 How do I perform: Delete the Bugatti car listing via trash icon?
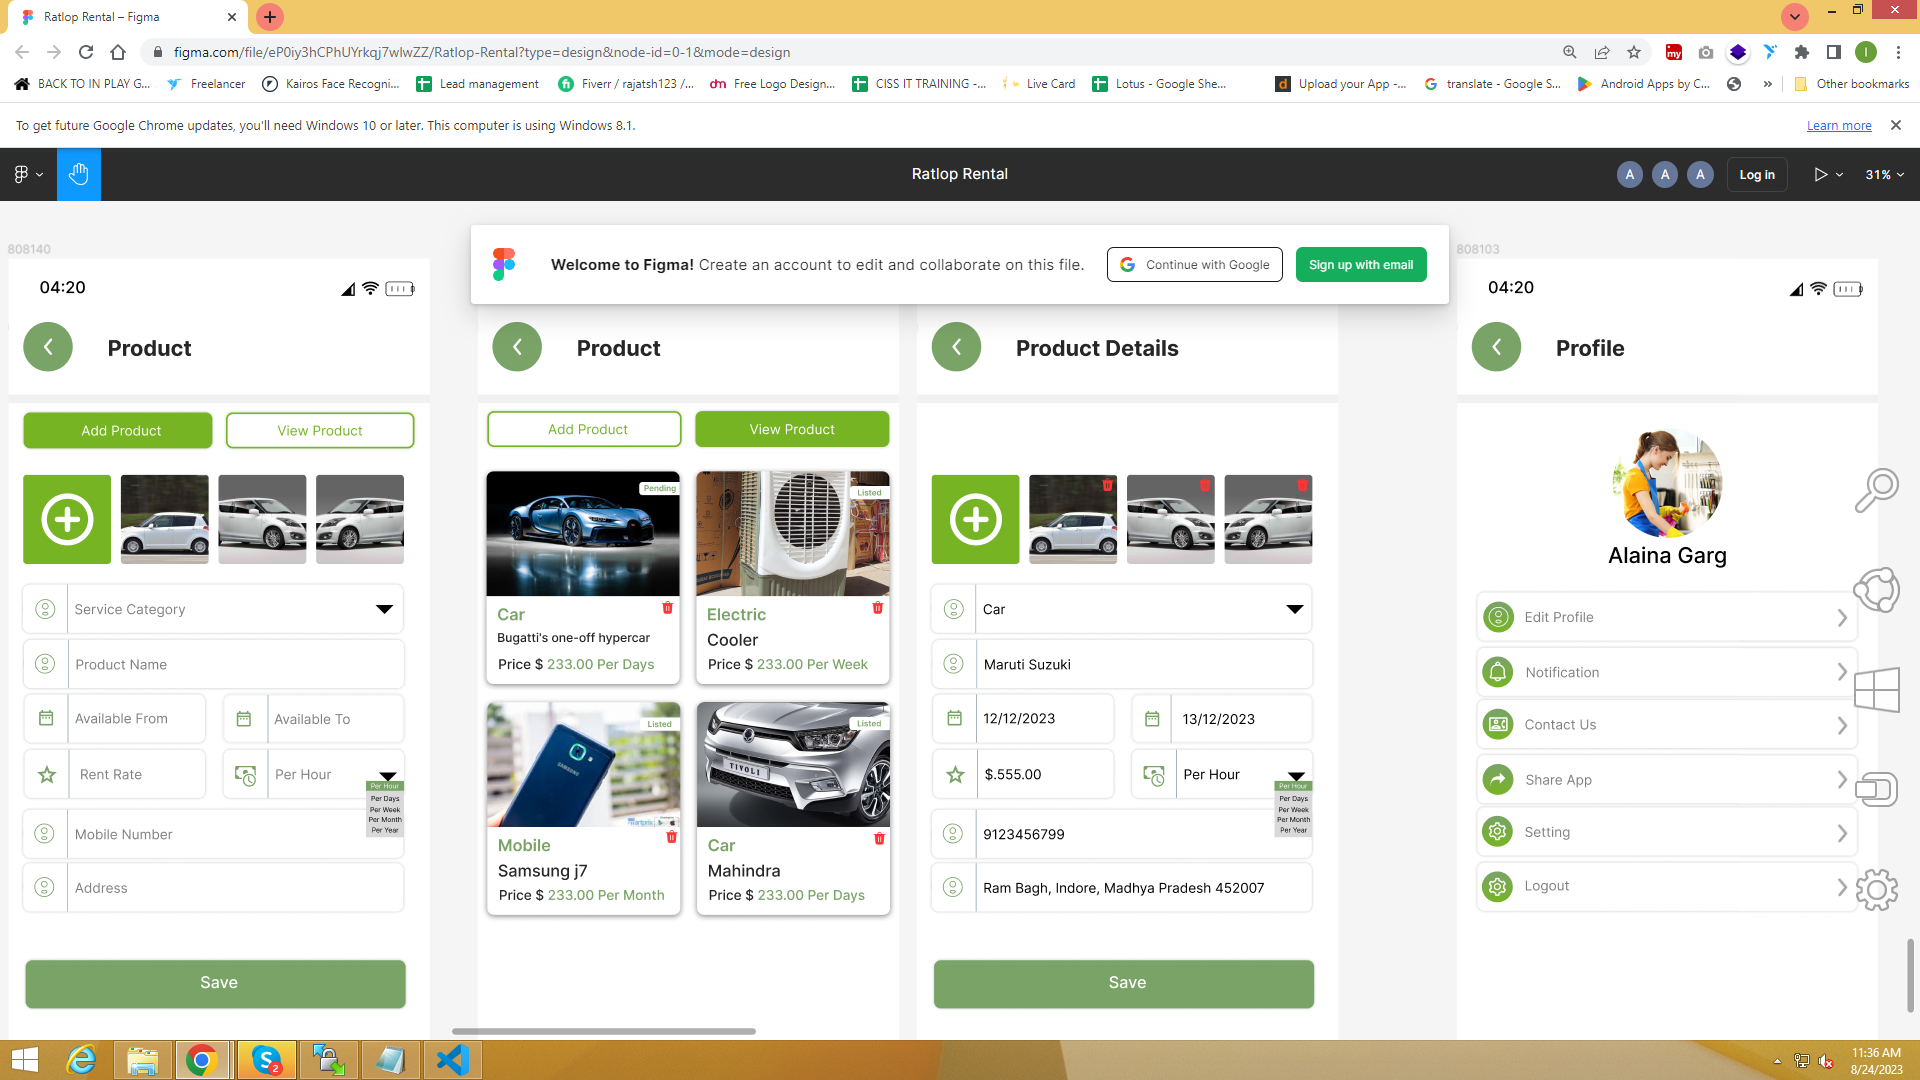(x=667, y=608)
